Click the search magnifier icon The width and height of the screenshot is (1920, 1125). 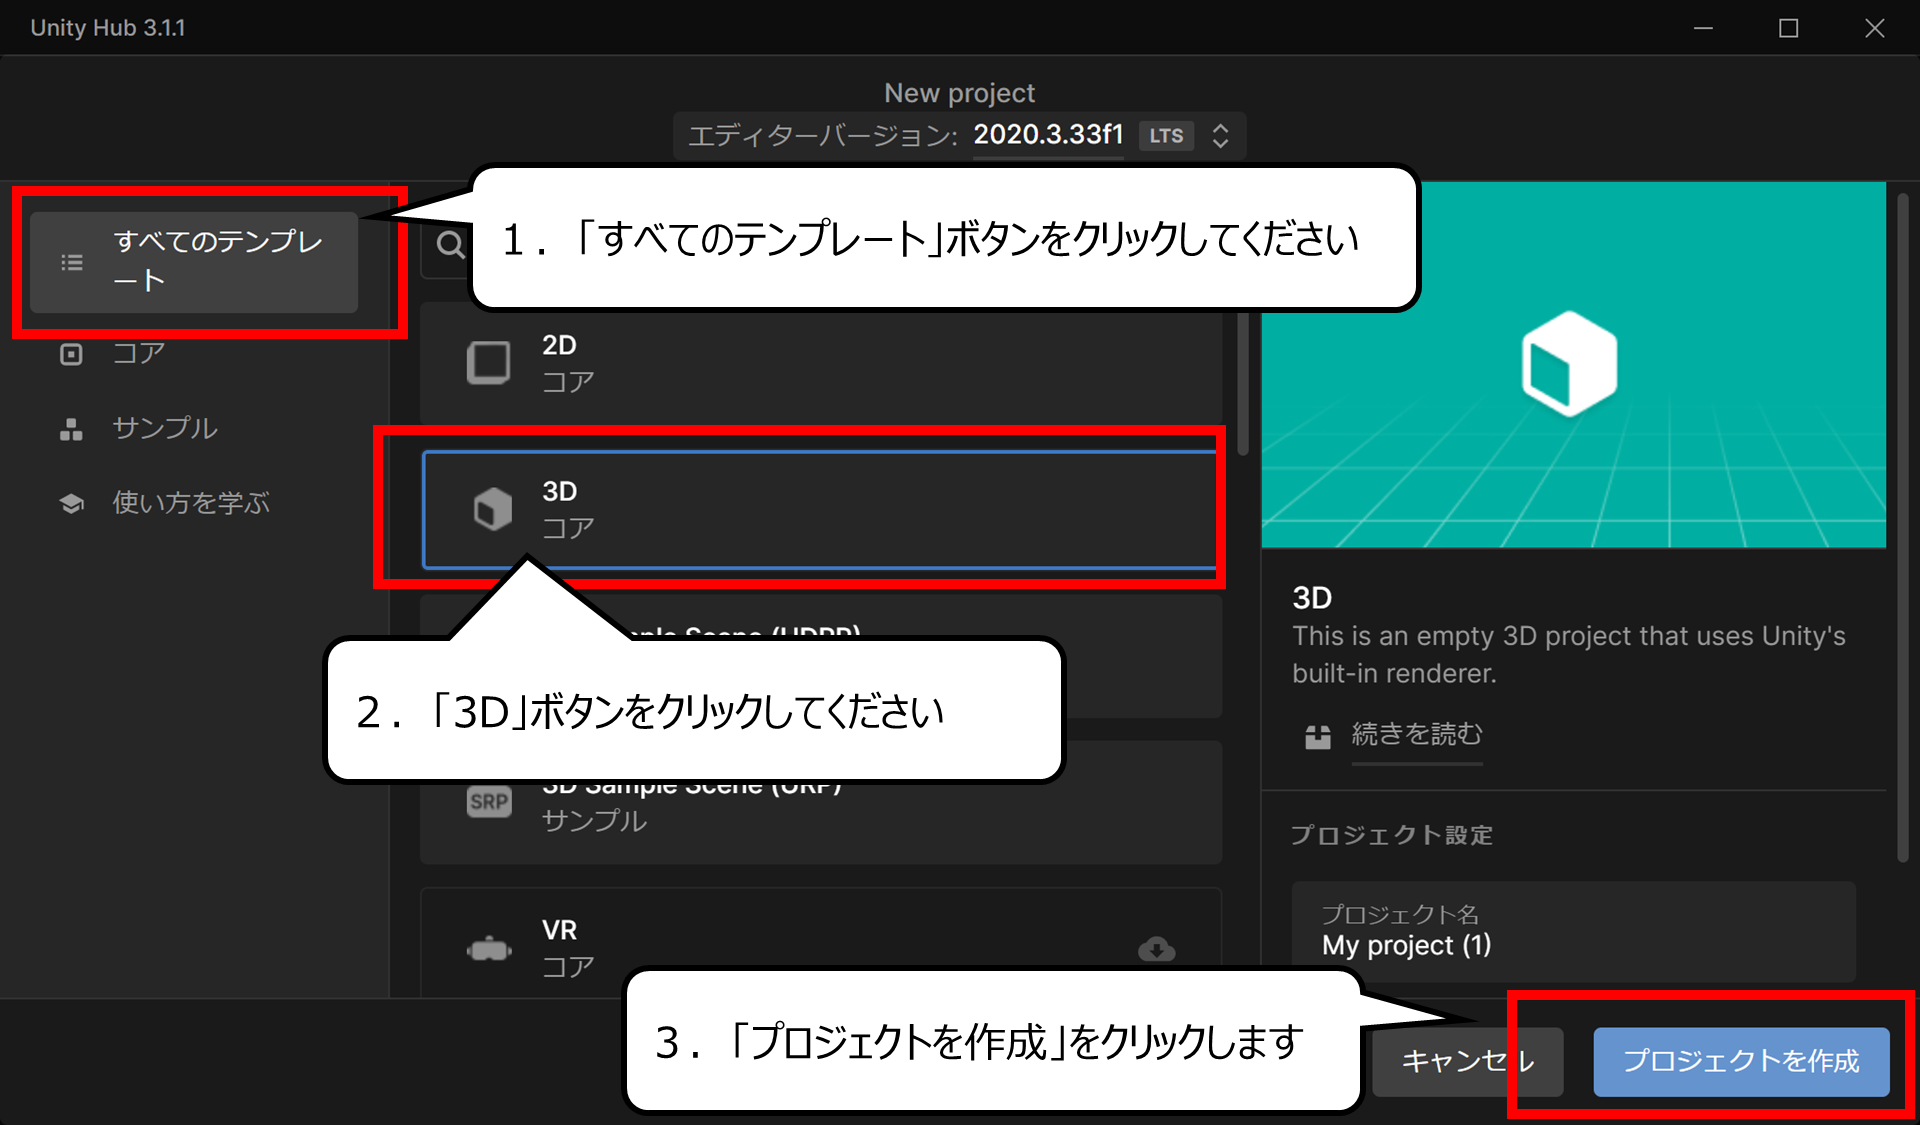[x=451, y=244]
